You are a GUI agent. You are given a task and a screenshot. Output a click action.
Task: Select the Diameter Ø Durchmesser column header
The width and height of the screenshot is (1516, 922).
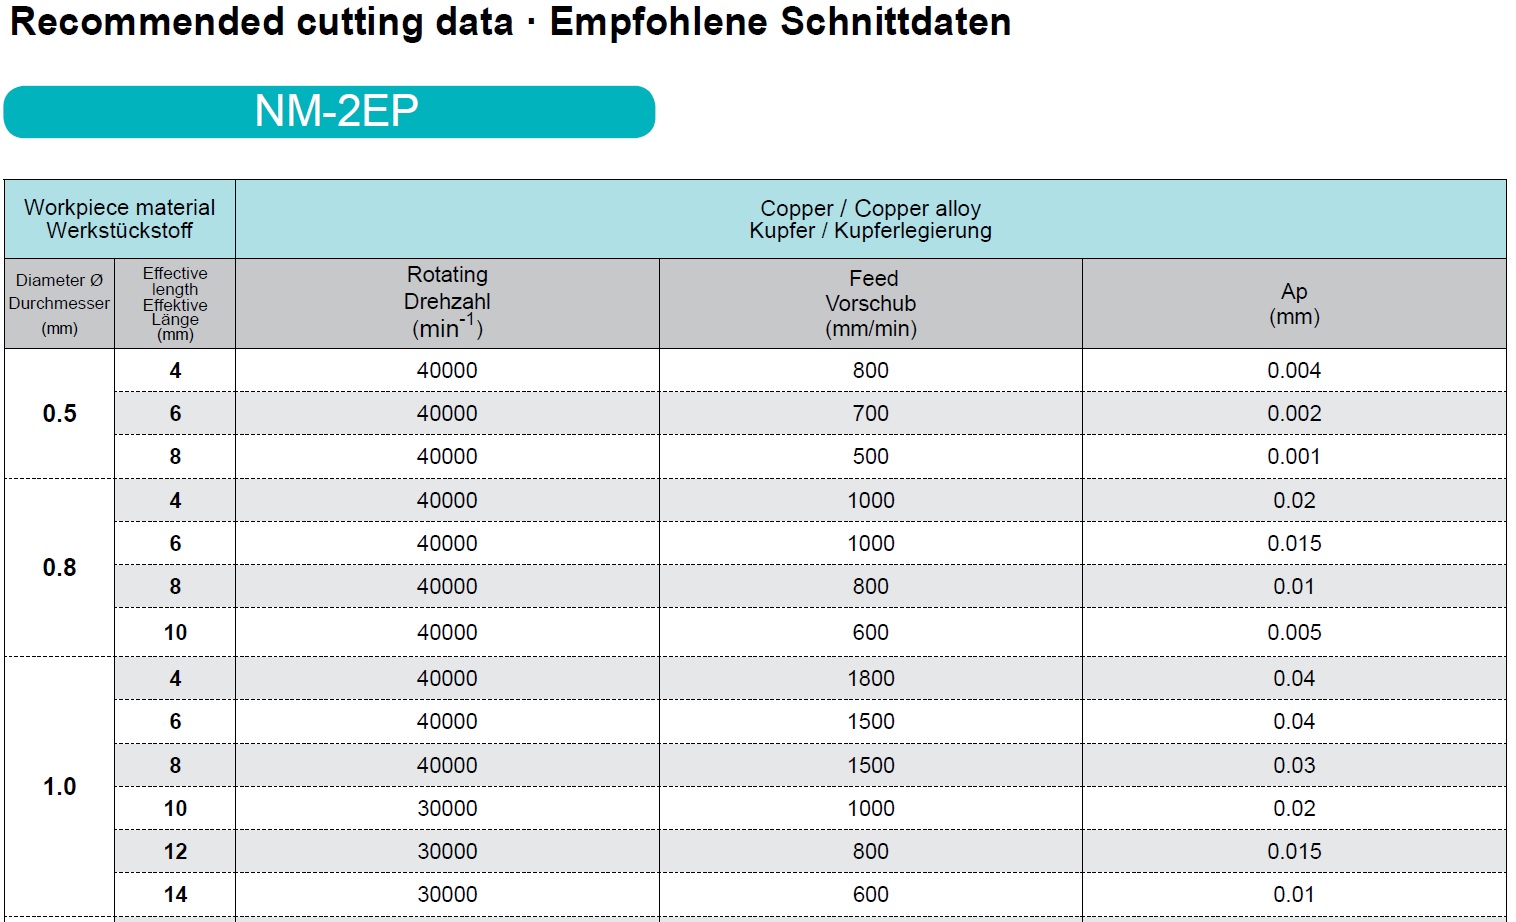[x=60, y=303]
